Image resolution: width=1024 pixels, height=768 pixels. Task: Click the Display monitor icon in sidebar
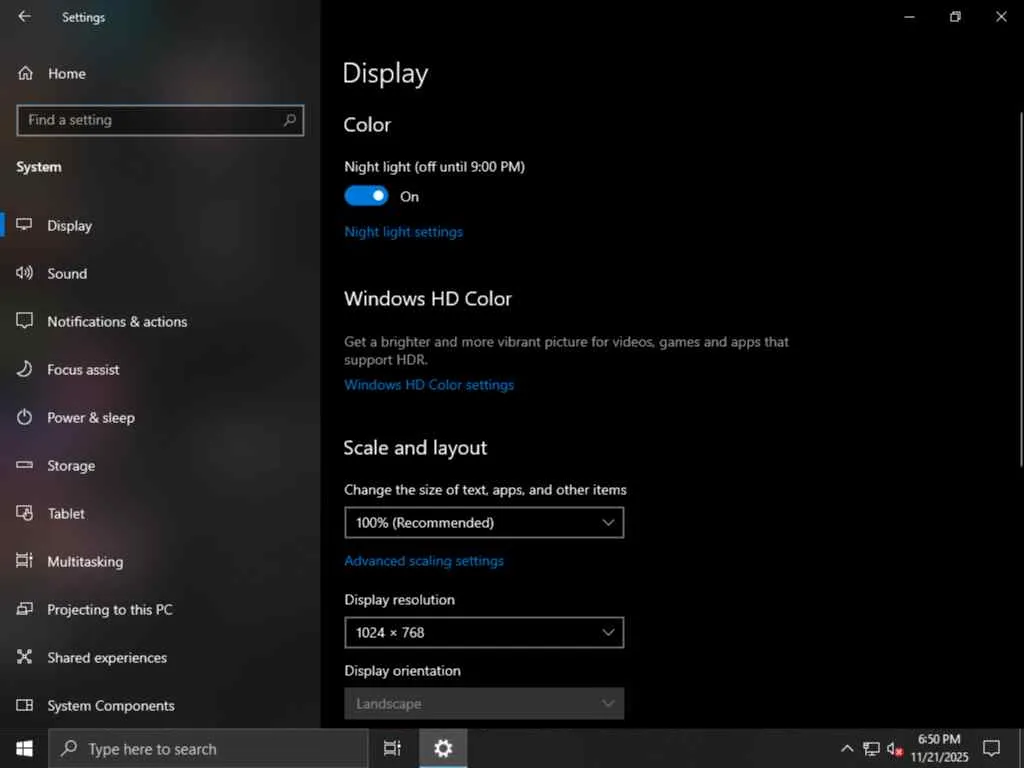point(24,225)
